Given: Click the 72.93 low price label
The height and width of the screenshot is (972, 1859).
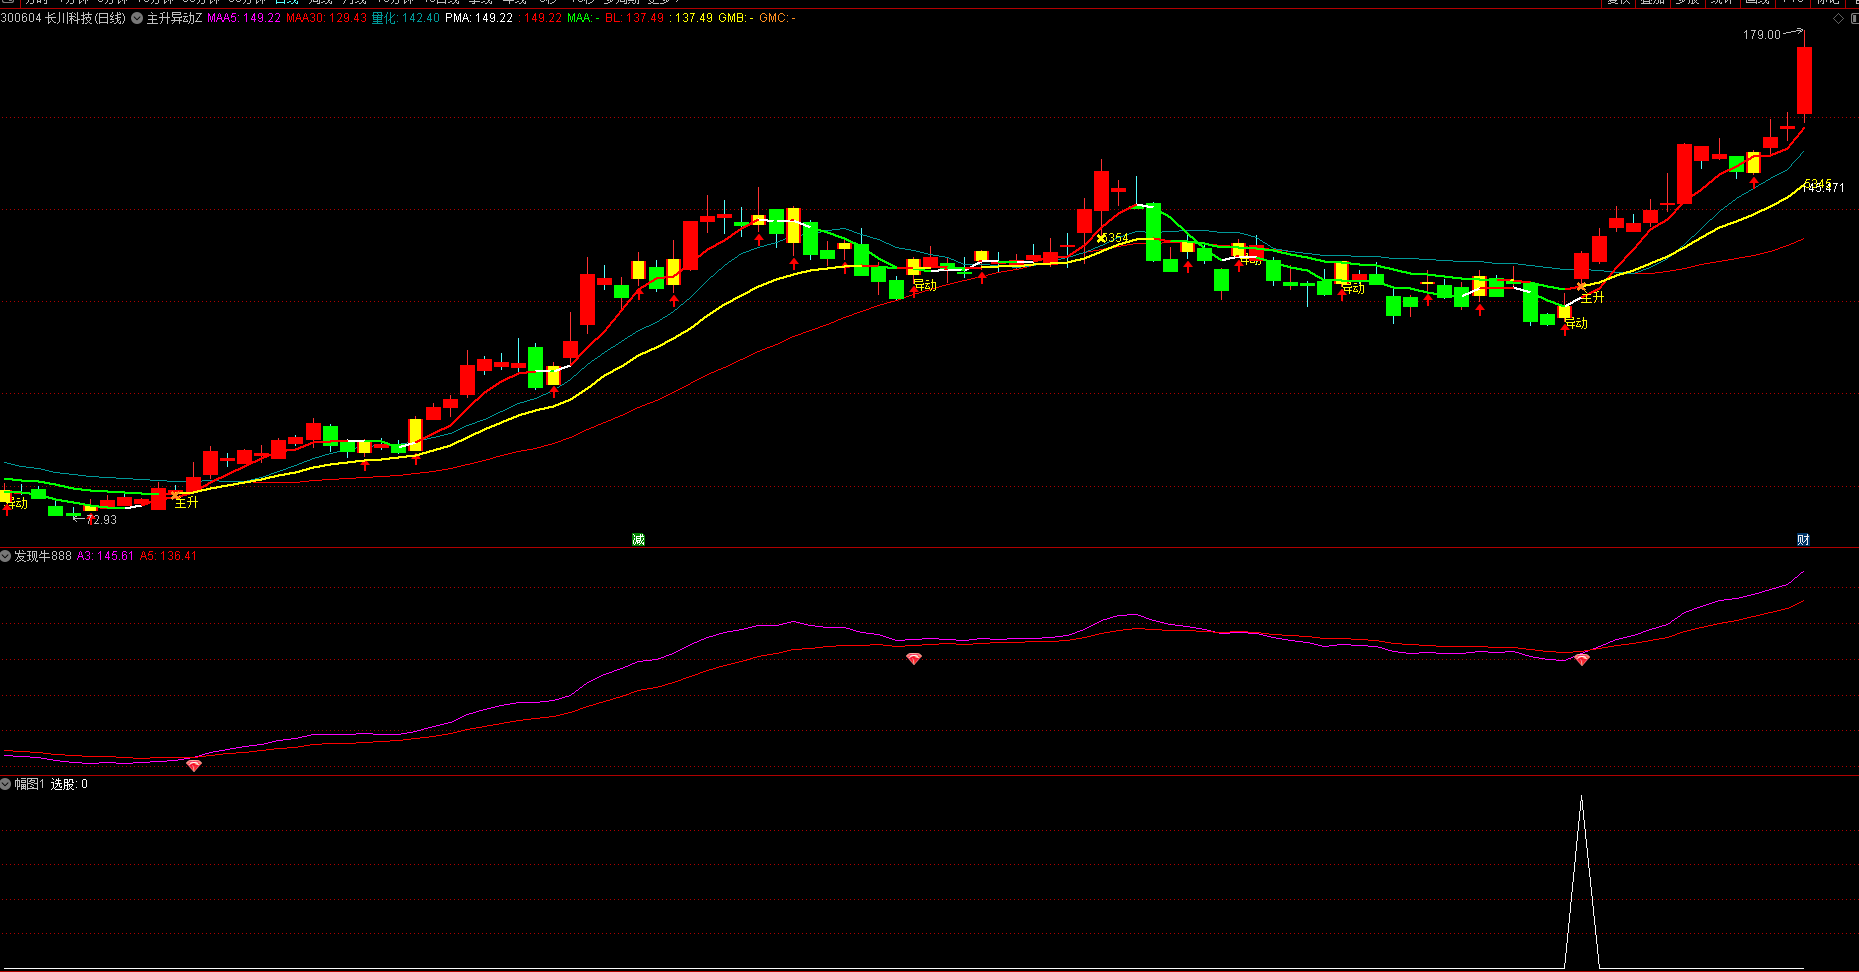Looking at the screenshot, I should [101, 520].
